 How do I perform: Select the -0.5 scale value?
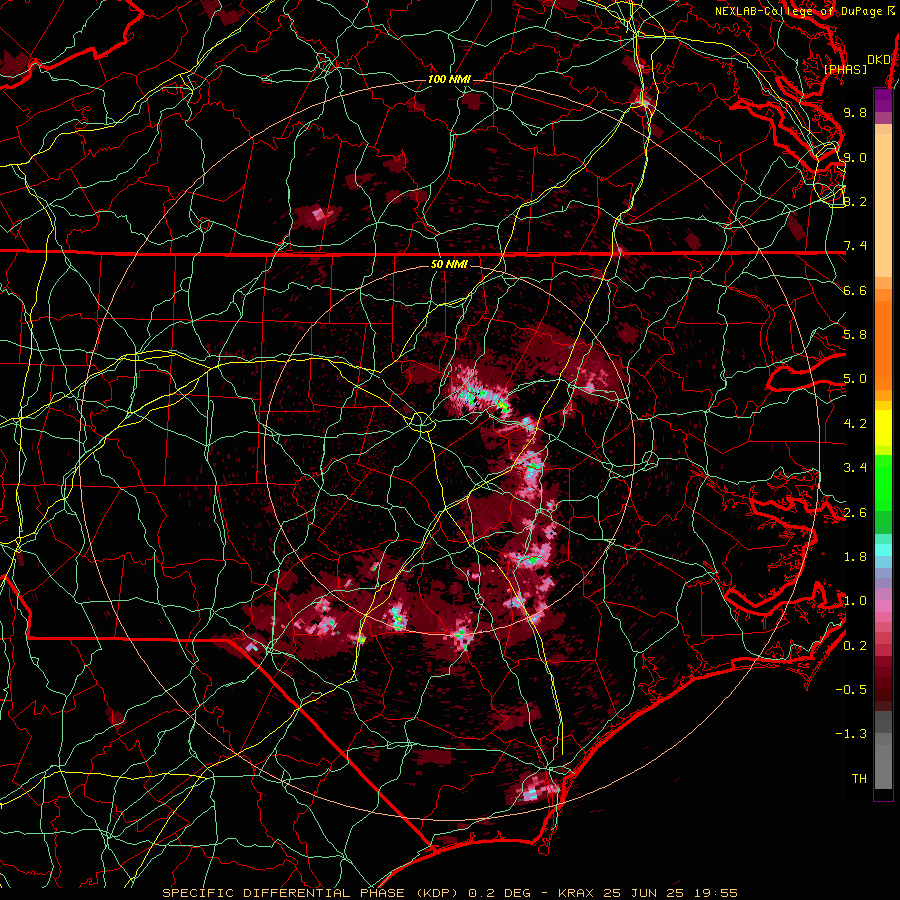pos(851,690)
